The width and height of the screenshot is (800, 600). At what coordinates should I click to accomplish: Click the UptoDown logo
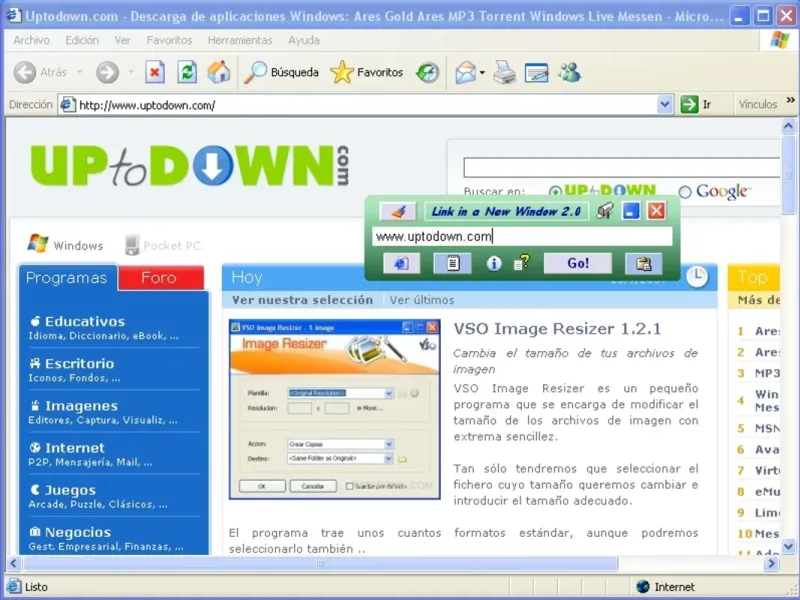click(x=190, y=165)
